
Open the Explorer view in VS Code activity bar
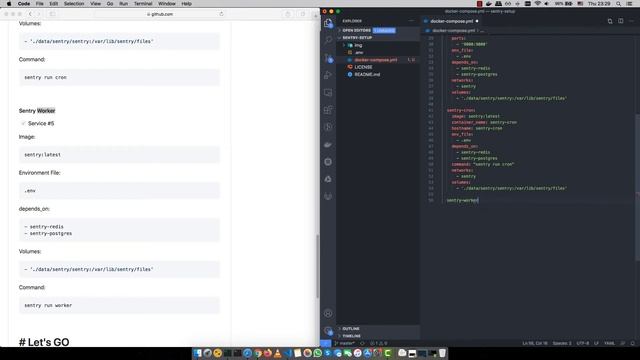tap(328, 23)
